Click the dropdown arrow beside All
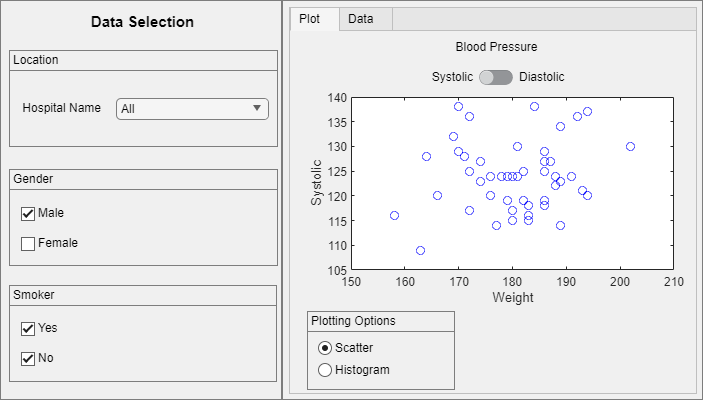 click(257, 108)
